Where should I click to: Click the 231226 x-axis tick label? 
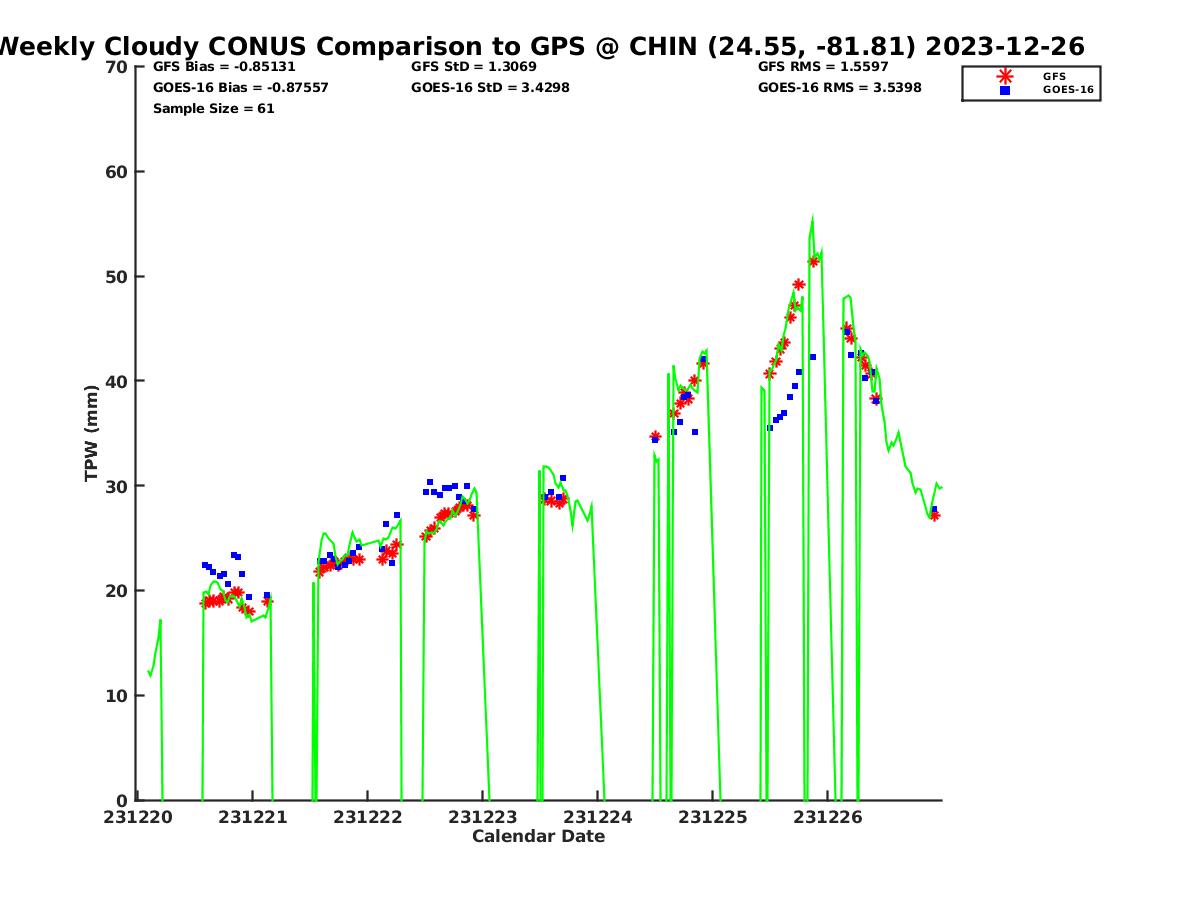828,817
